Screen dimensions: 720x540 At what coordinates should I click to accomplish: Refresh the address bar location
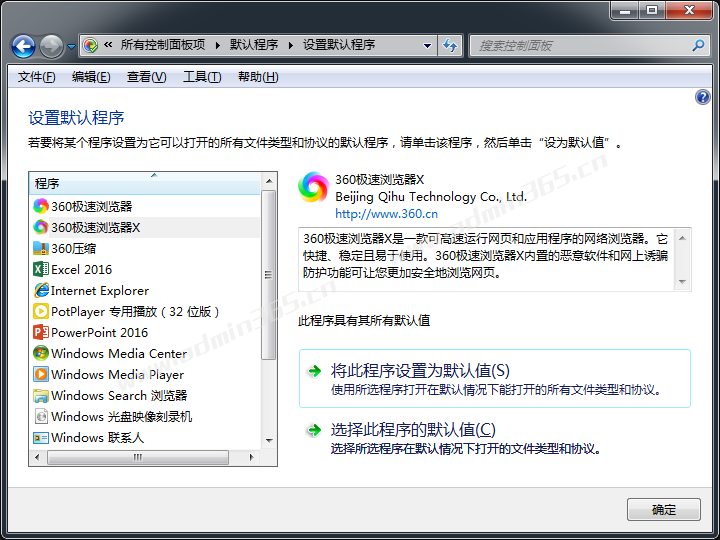pyautogui.click(x=450, y=45)
